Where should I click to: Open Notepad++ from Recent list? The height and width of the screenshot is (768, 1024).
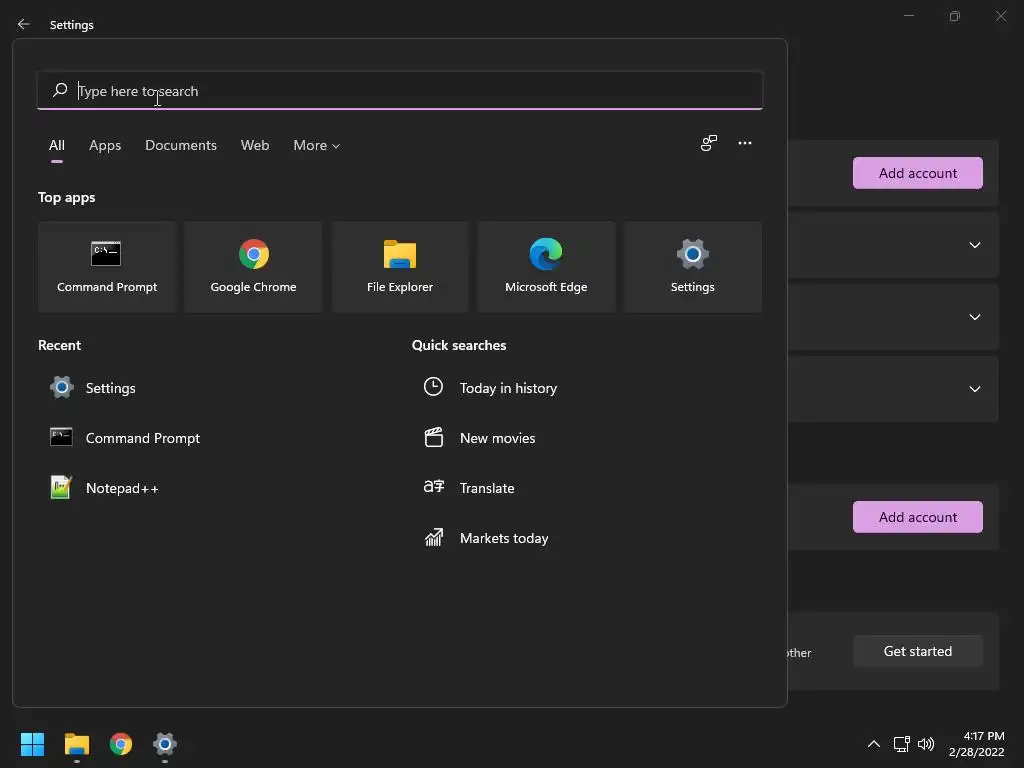(104, 488)
